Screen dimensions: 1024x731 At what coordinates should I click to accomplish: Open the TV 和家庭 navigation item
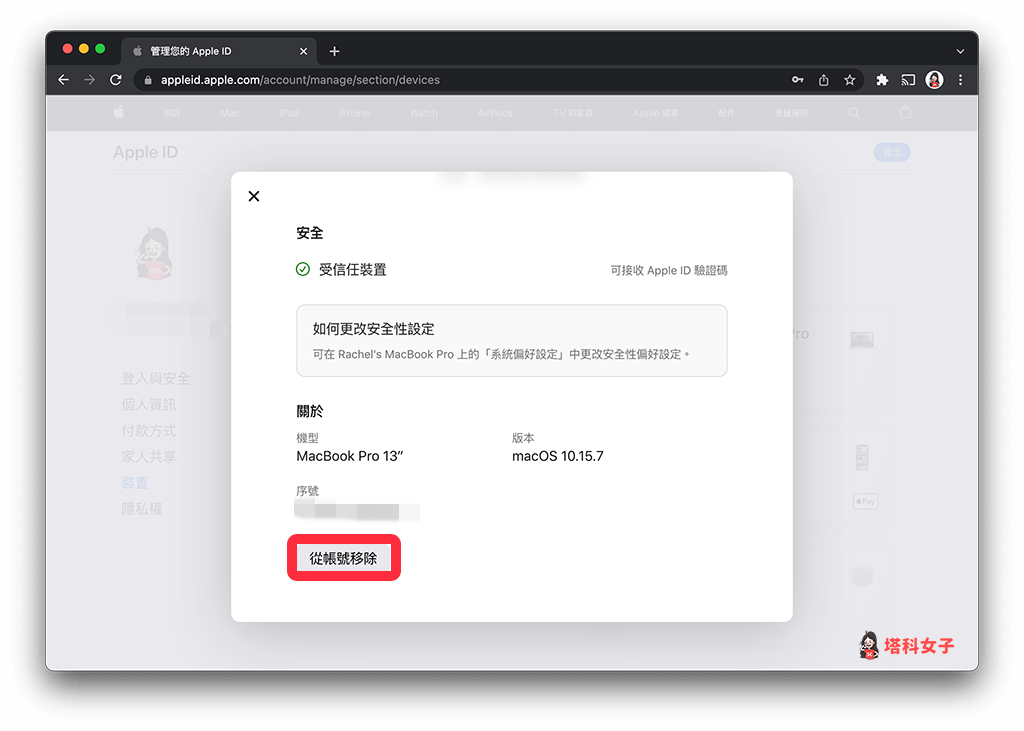pos(573,113)
